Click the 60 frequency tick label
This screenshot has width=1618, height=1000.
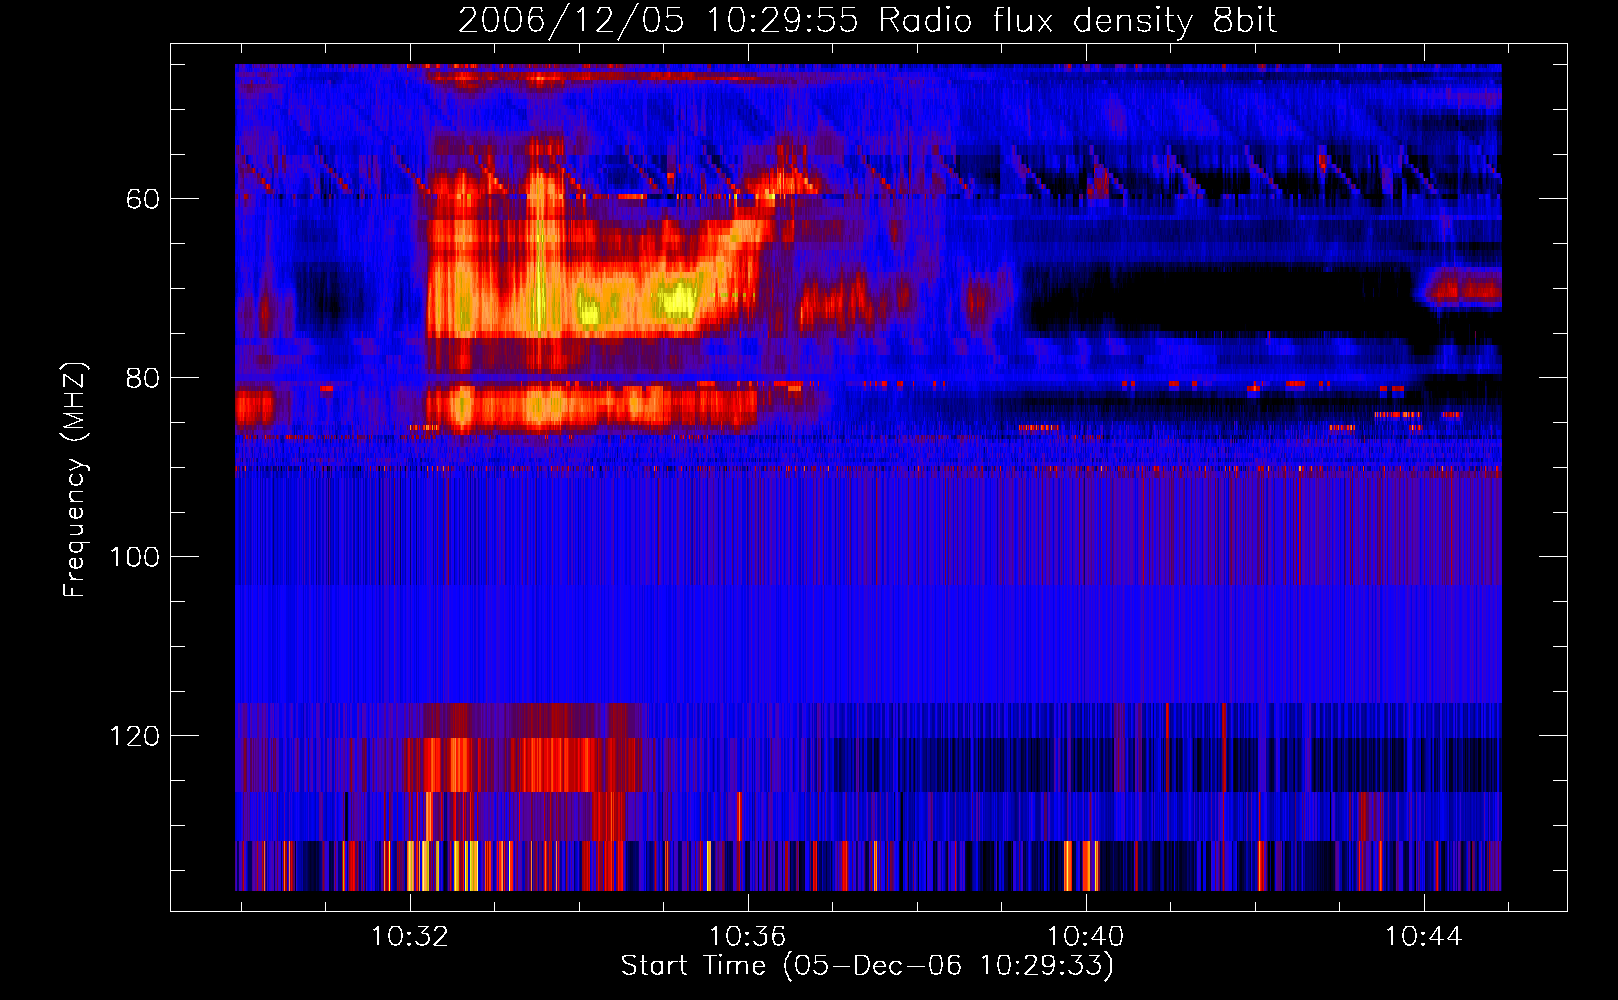pyautogui.click(x=143, y=199)
